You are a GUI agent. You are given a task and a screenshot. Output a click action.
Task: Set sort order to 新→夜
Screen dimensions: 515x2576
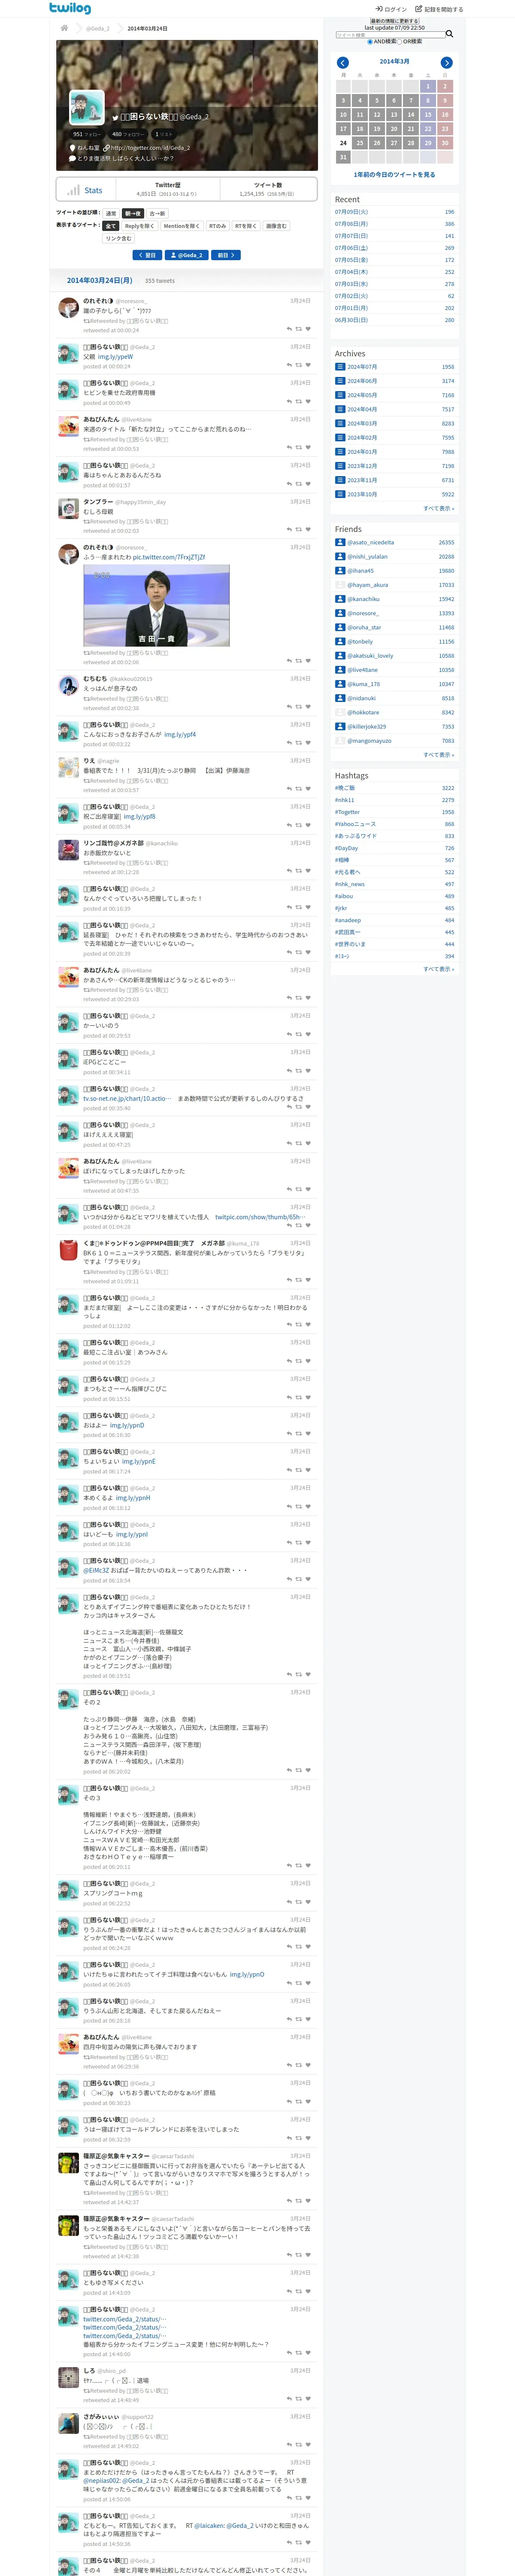[133, 213]
